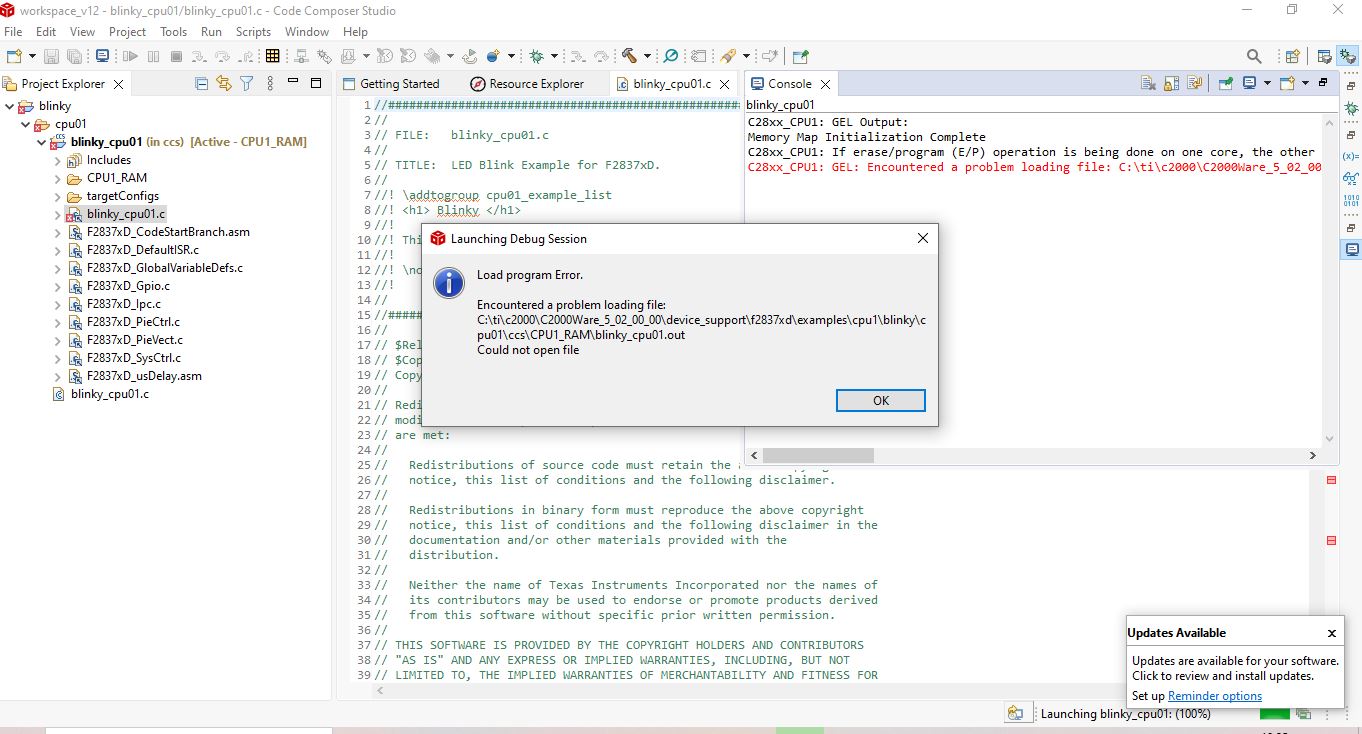1362x734 pixels.
Task: Open the Display Selected Console dropdown arrow
Action: click(x=1267, y=84)
